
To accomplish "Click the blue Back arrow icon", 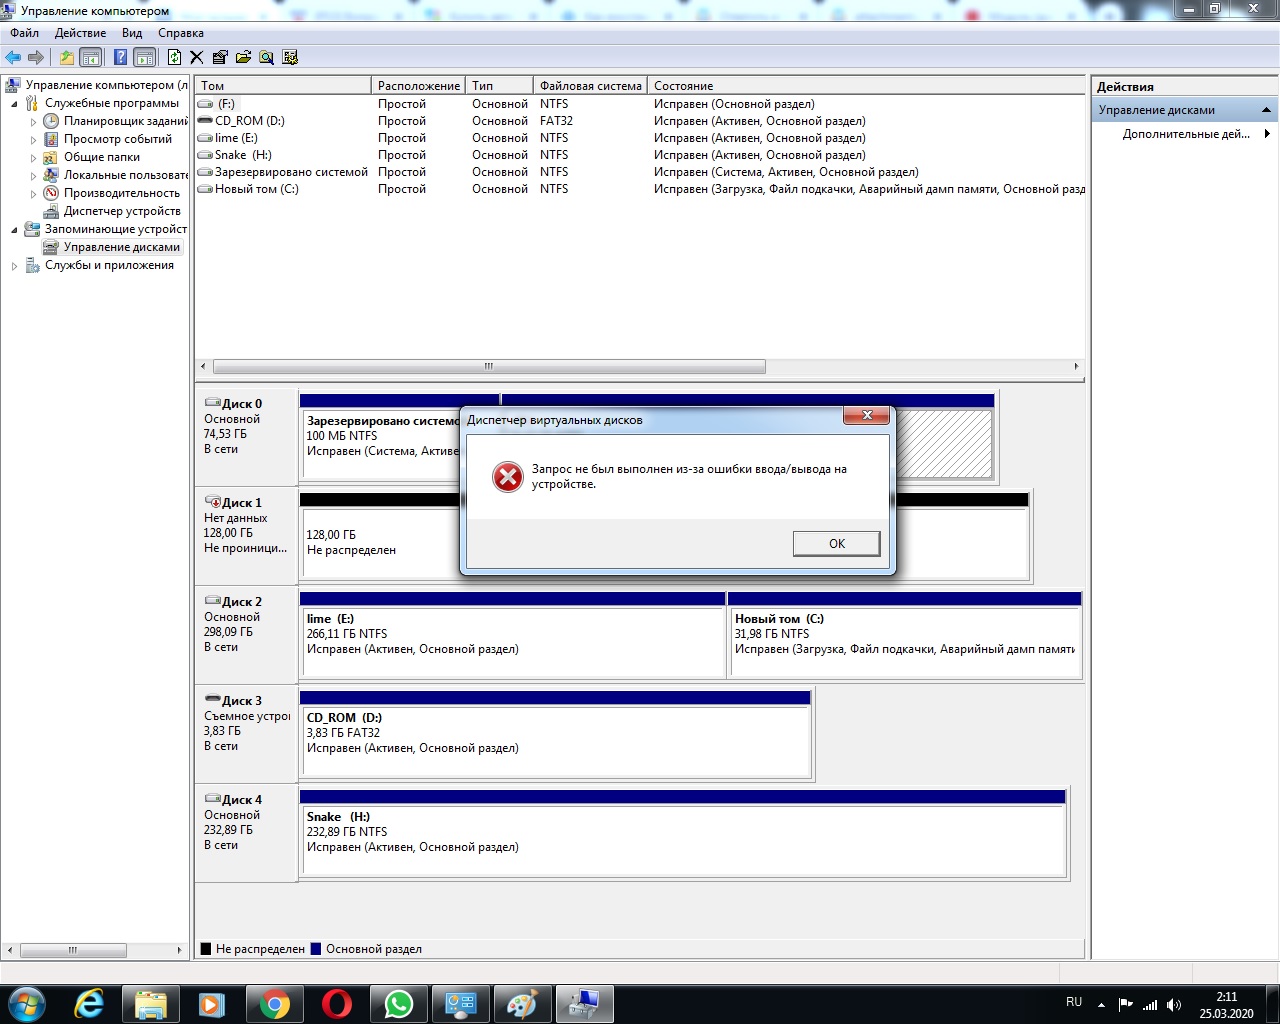I will tap(13, 57).
